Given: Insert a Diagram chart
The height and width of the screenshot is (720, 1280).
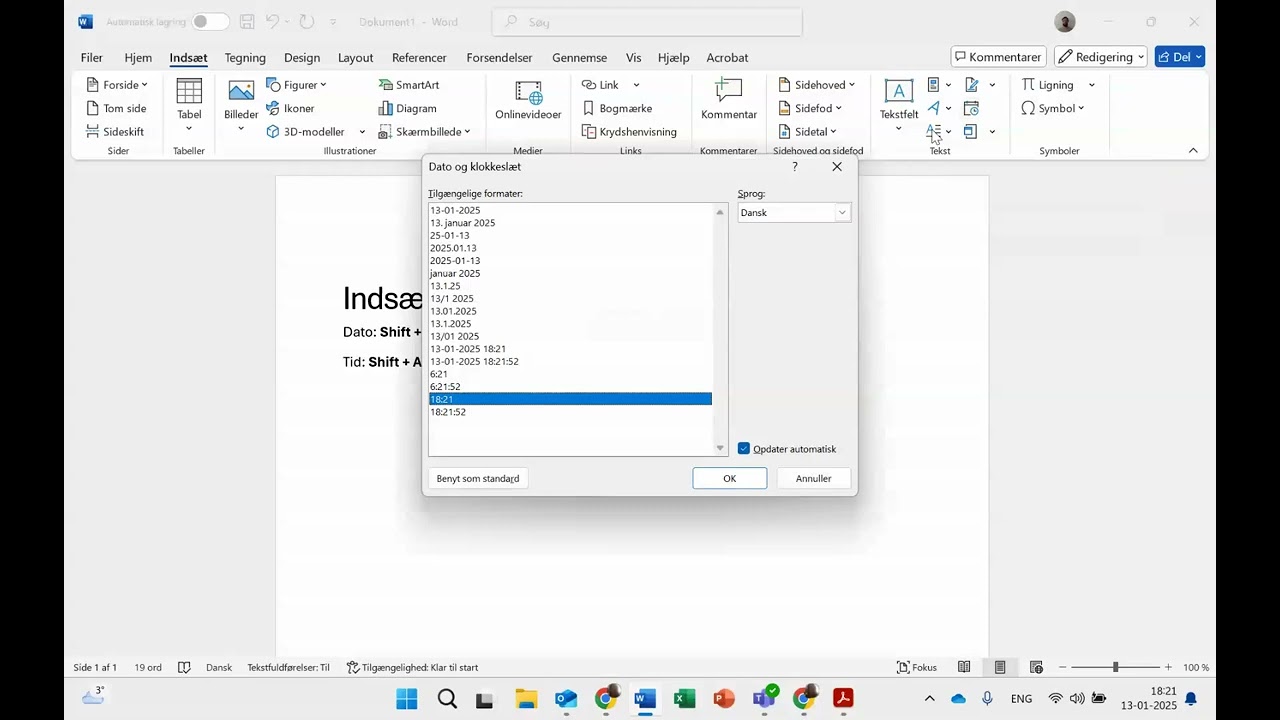Looking at the screenshot, I should click(x=408, y=108).
